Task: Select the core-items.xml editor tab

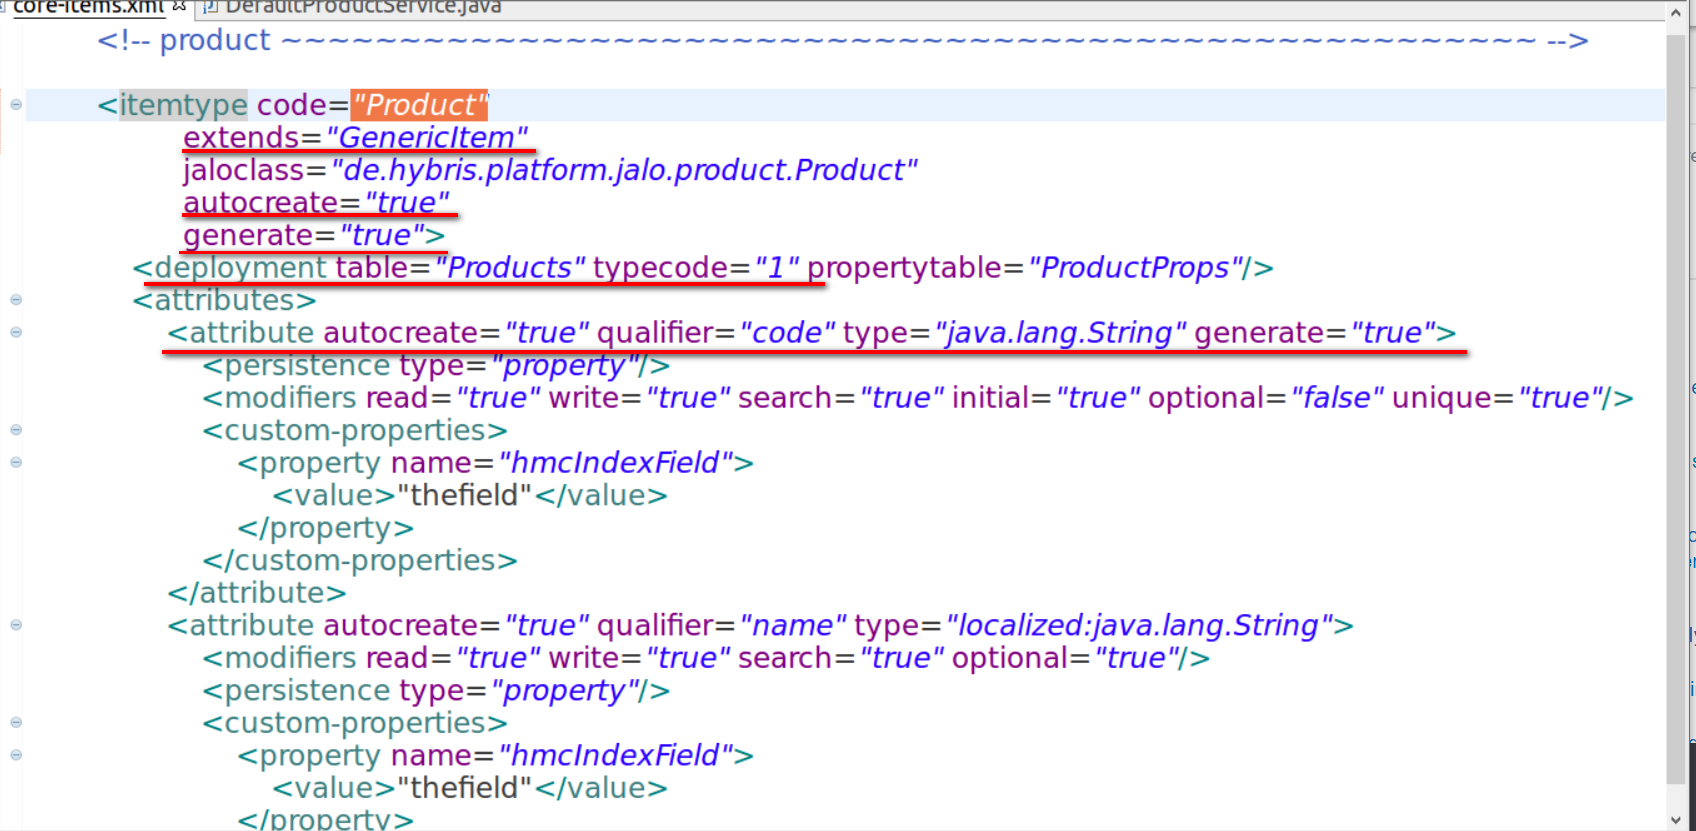Action: [x=88, y=7]
